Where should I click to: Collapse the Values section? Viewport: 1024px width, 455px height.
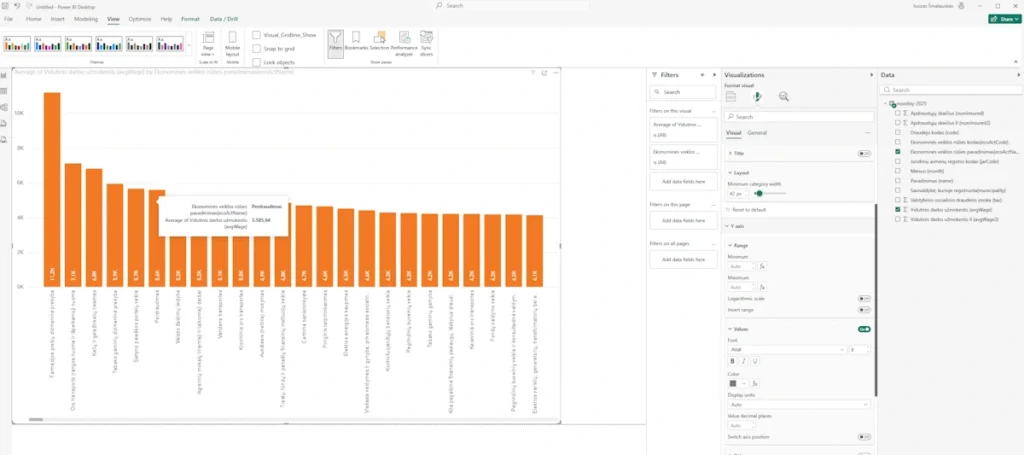tap(730, 330)
